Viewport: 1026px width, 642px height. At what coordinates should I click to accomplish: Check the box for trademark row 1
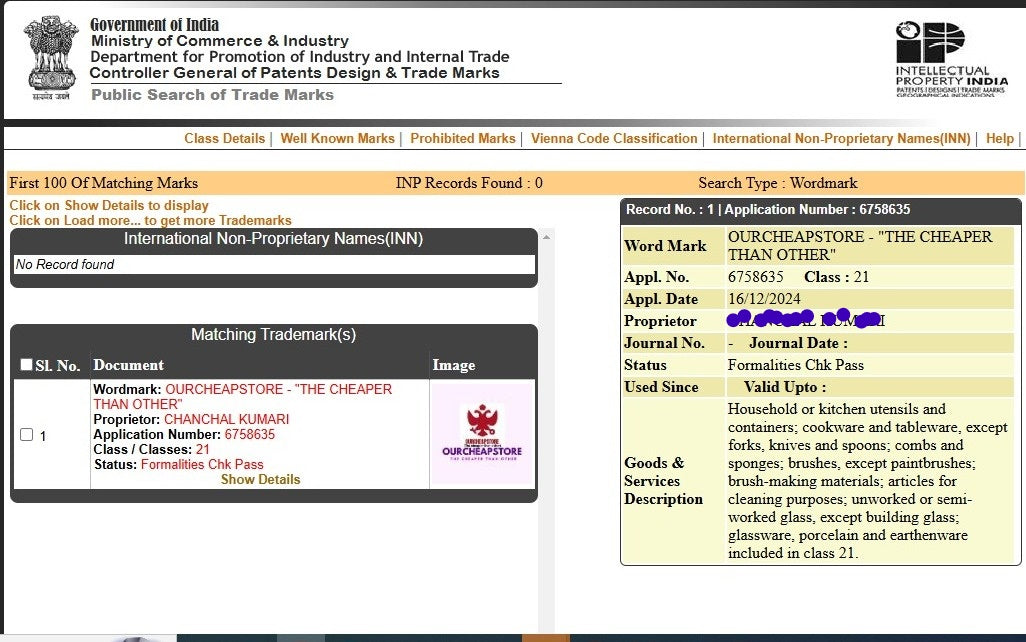click(27, 435)
